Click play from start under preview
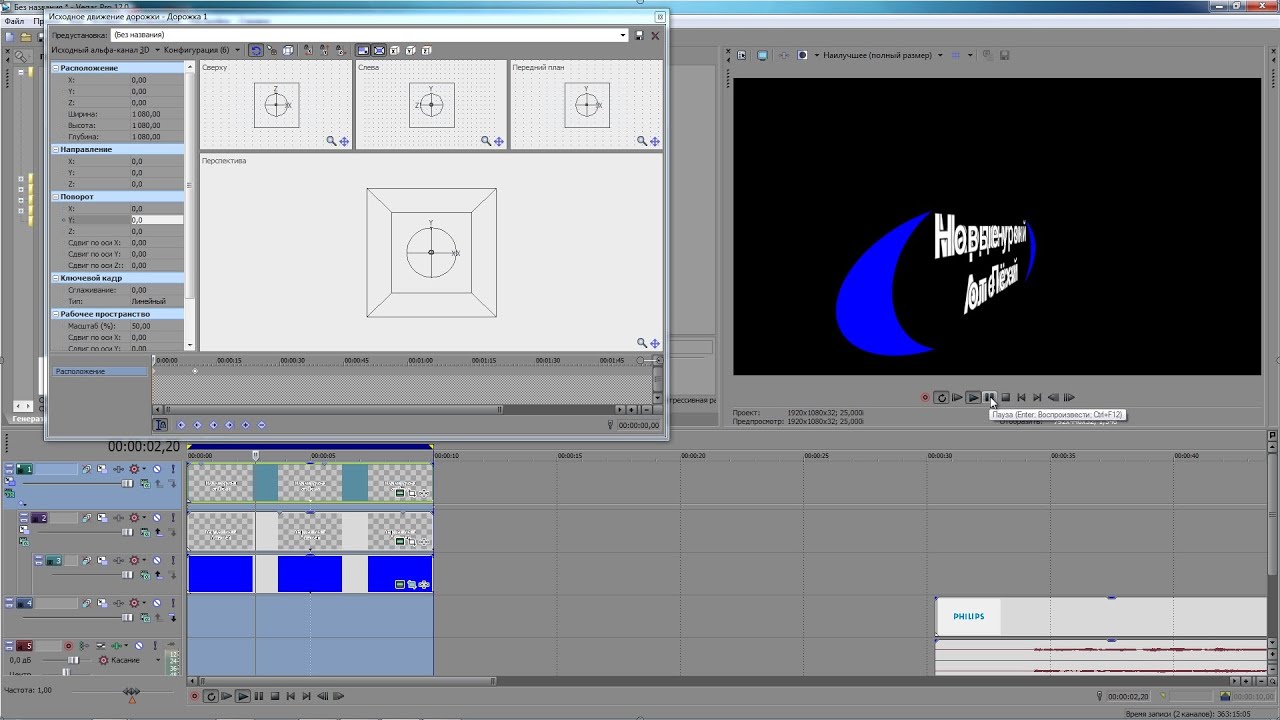This screenshot has width=1280, height=720. (957, 397)
